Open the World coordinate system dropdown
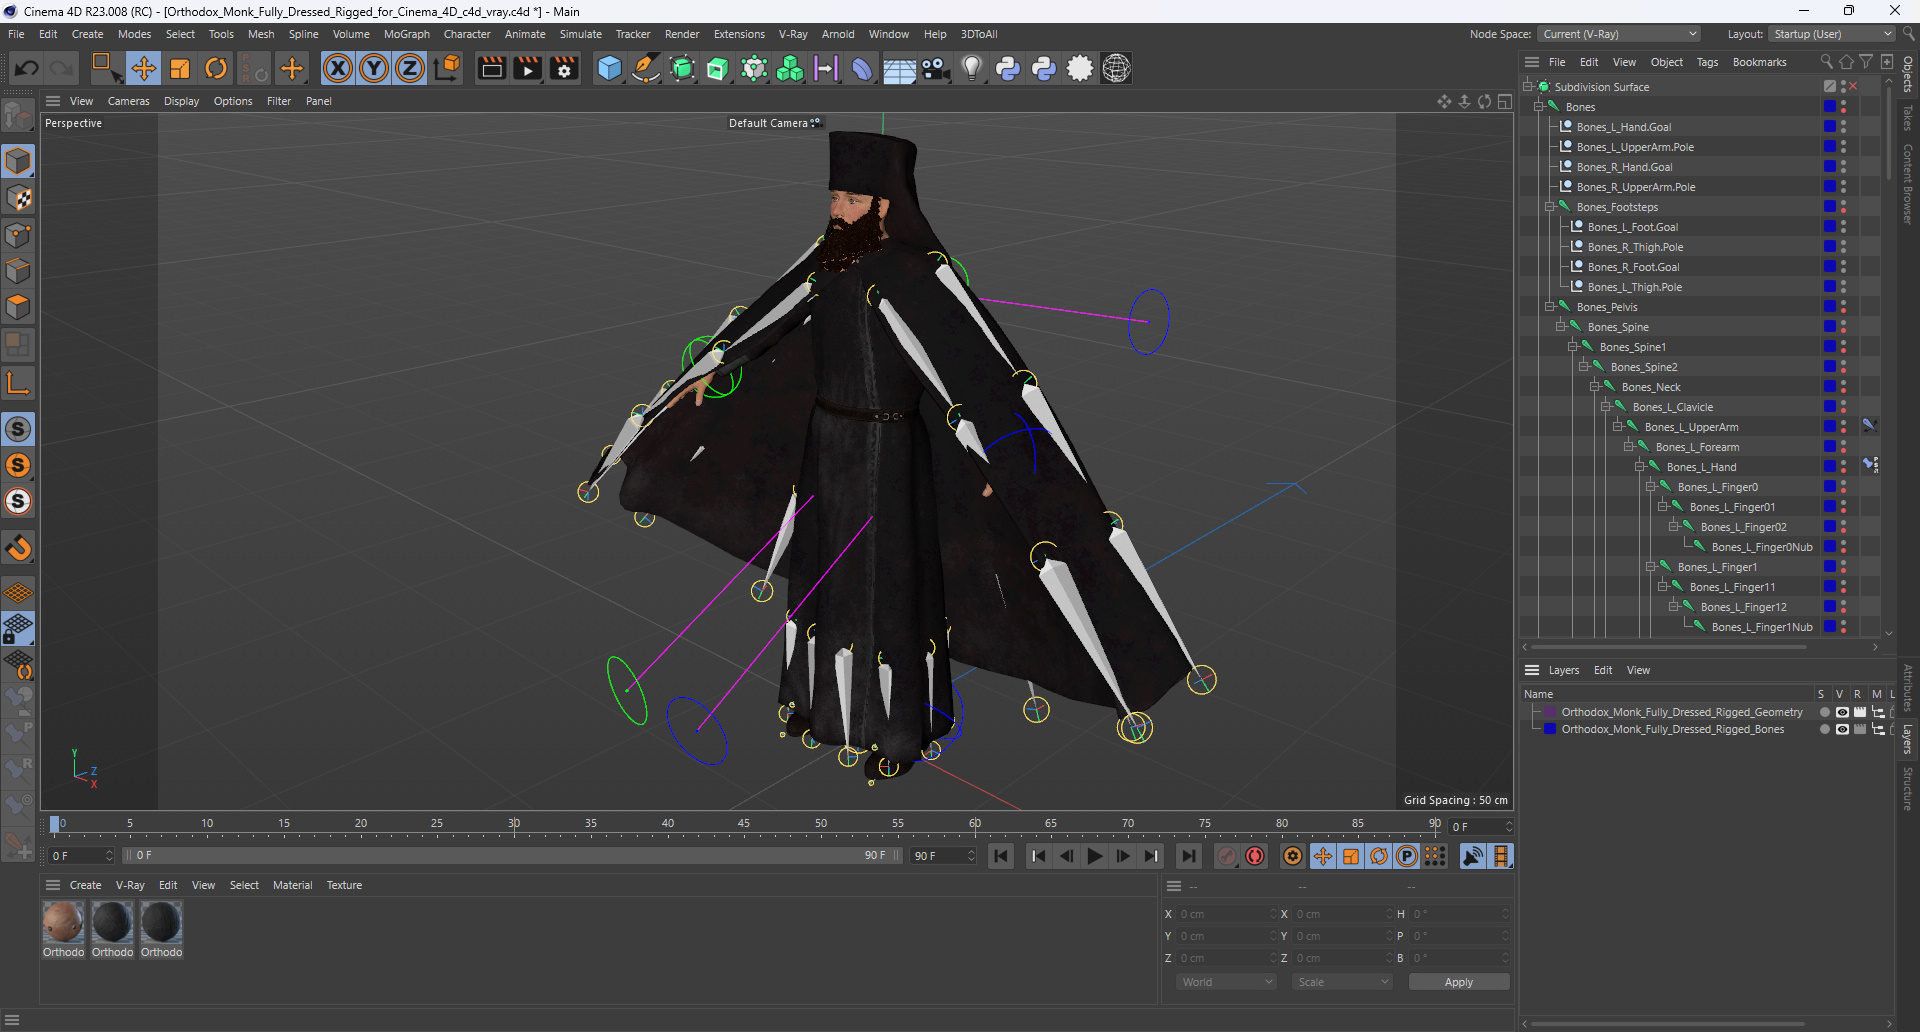Image resolution: width=1920 pixels, height=1032 pixels. 1227,982
